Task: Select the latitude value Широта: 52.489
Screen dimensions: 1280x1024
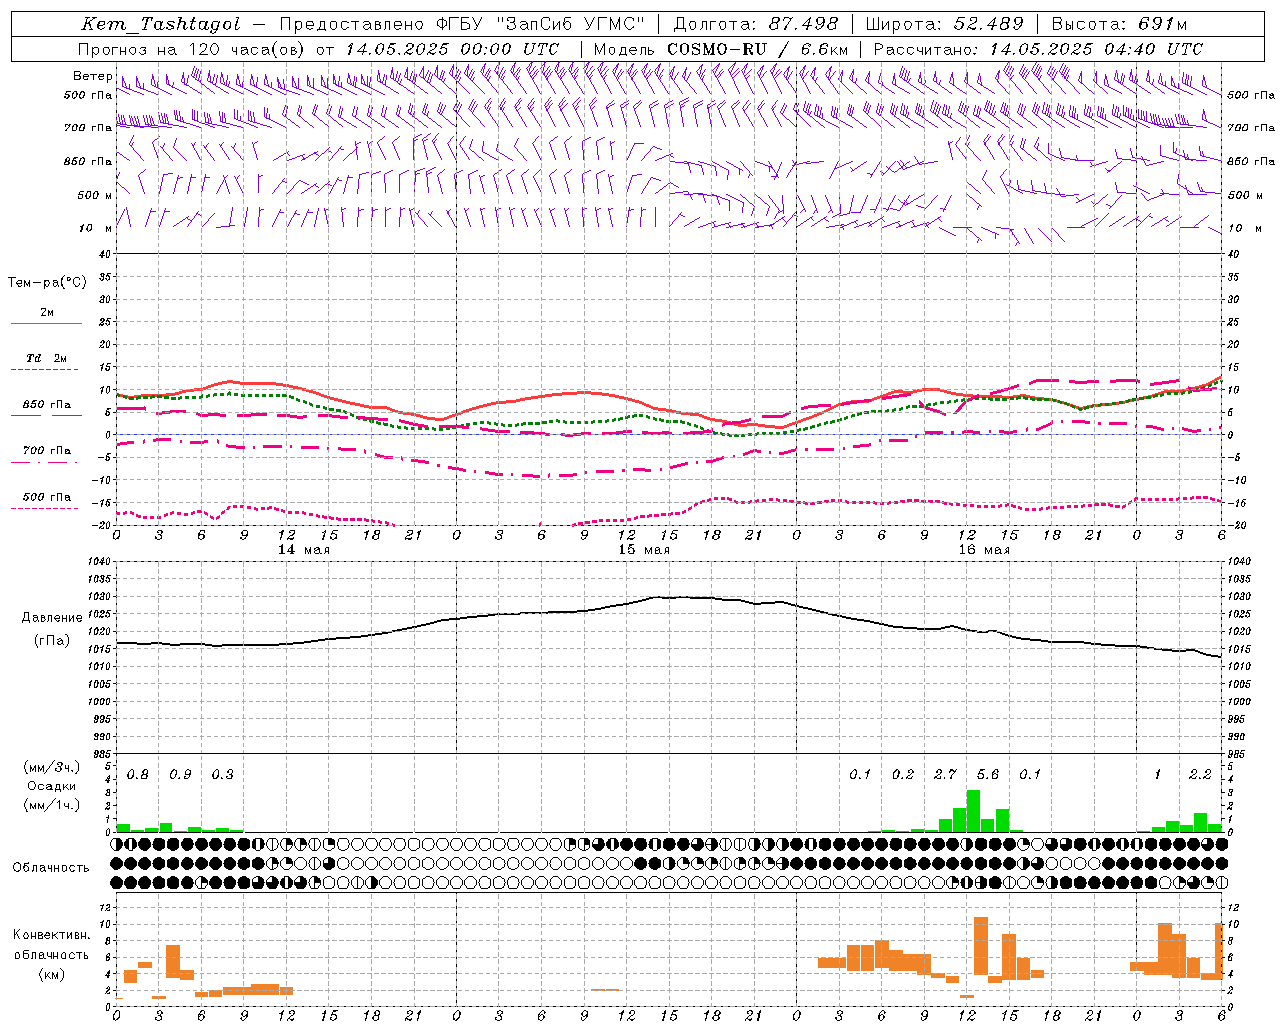Action: coord(945,24)
